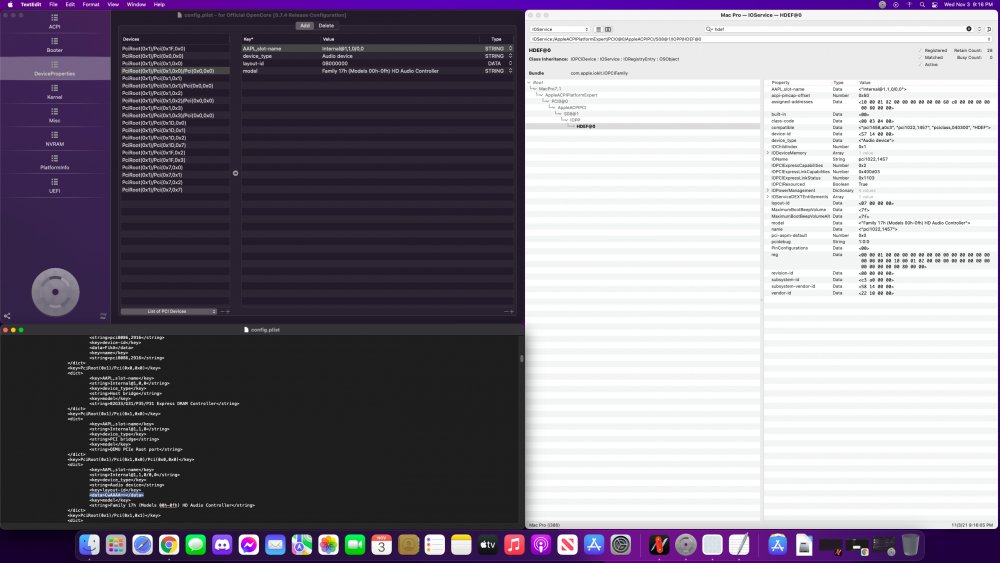The width and height of the screenshot is (1000, 563).
Task: Open the PlatformInfo section in sidebar
Action: 54,163
